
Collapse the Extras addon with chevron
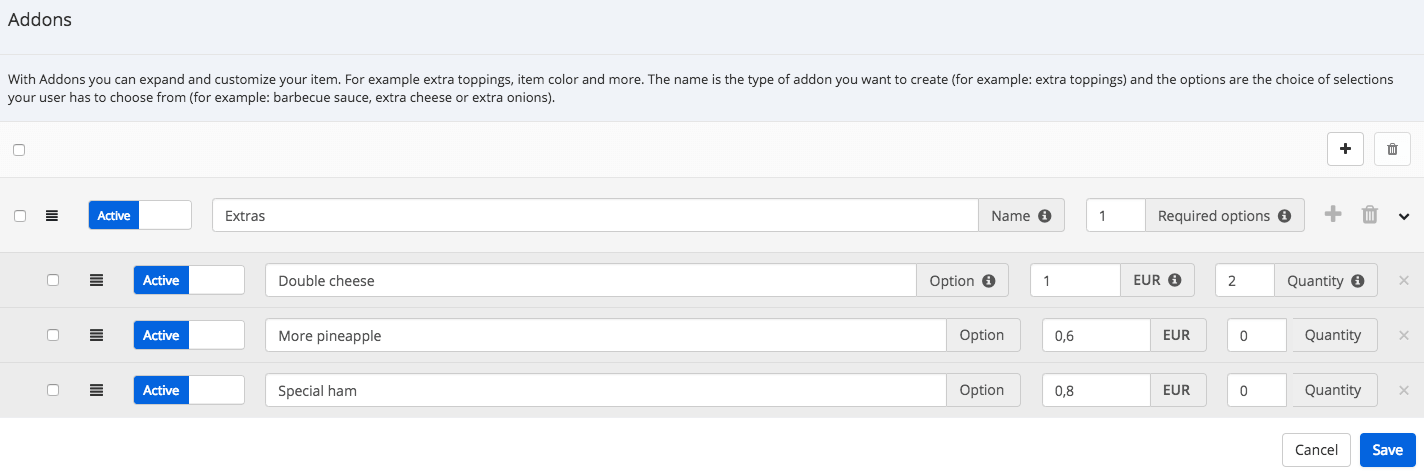tap(1404, 216)
